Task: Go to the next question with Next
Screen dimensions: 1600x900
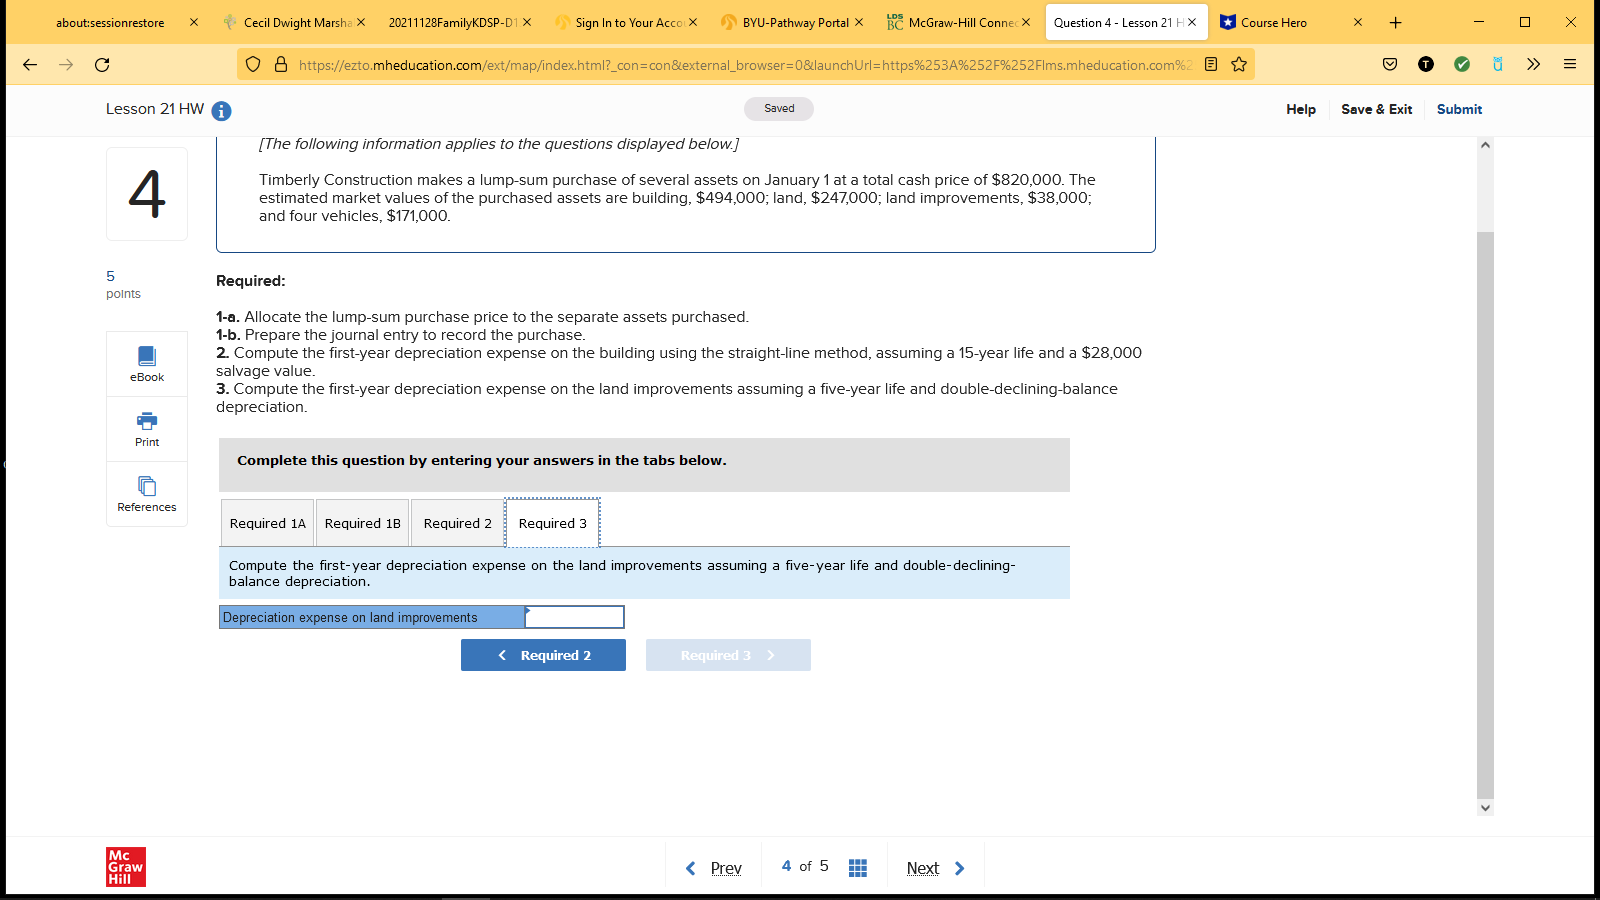Action: tap(923, 867)
